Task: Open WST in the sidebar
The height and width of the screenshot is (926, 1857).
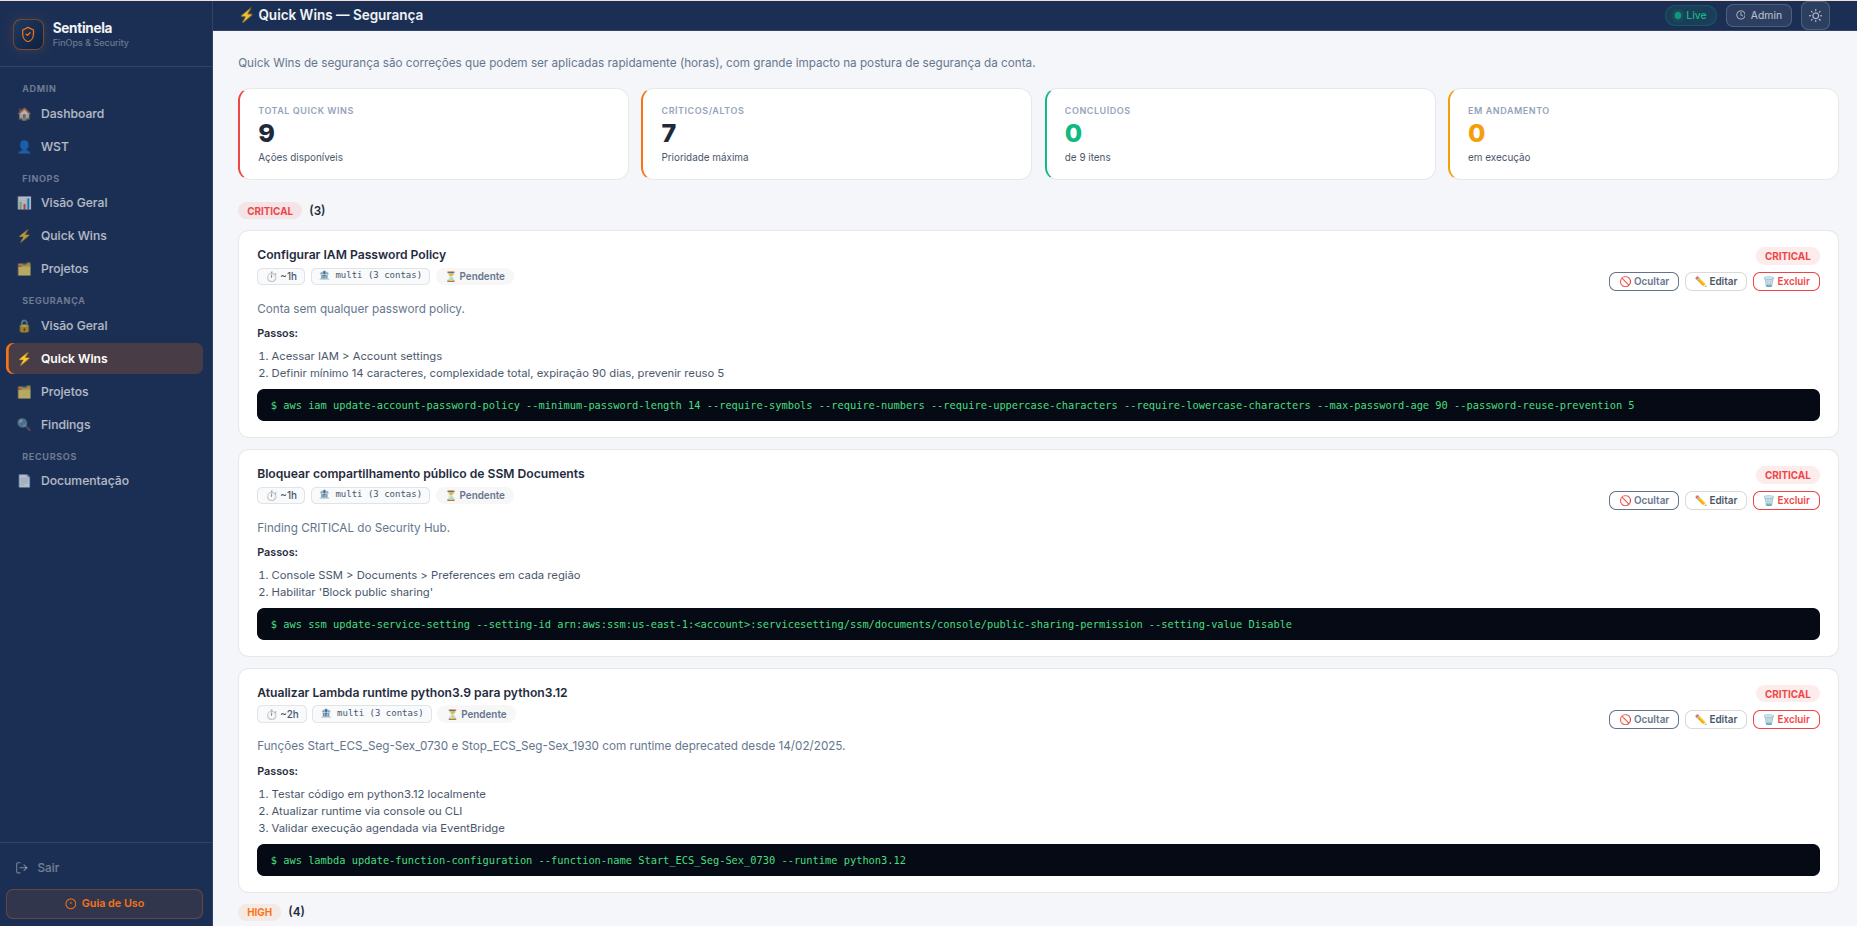Action: tap(104, 147)
